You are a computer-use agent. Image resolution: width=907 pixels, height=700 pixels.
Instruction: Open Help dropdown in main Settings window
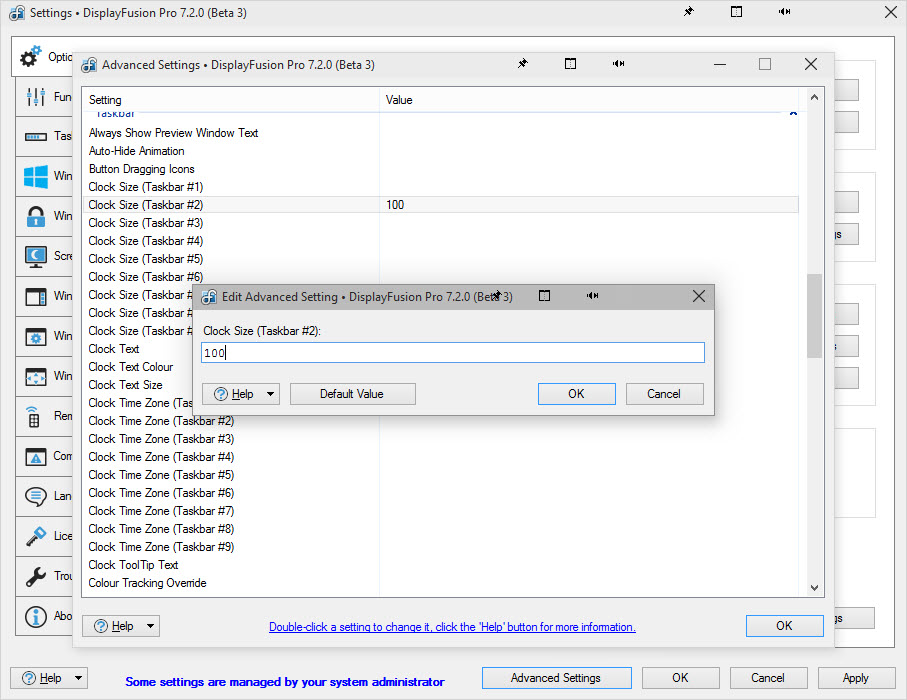coord(49,678)
